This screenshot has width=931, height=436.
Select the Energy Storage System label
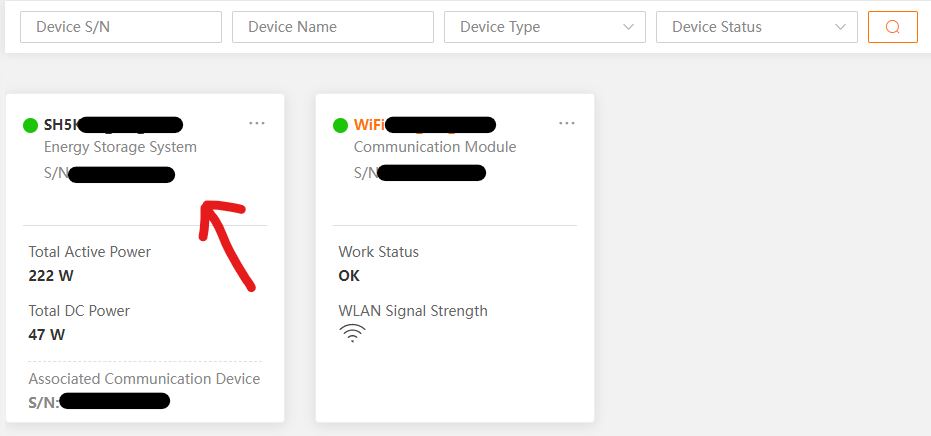click(x=120, y=147)
